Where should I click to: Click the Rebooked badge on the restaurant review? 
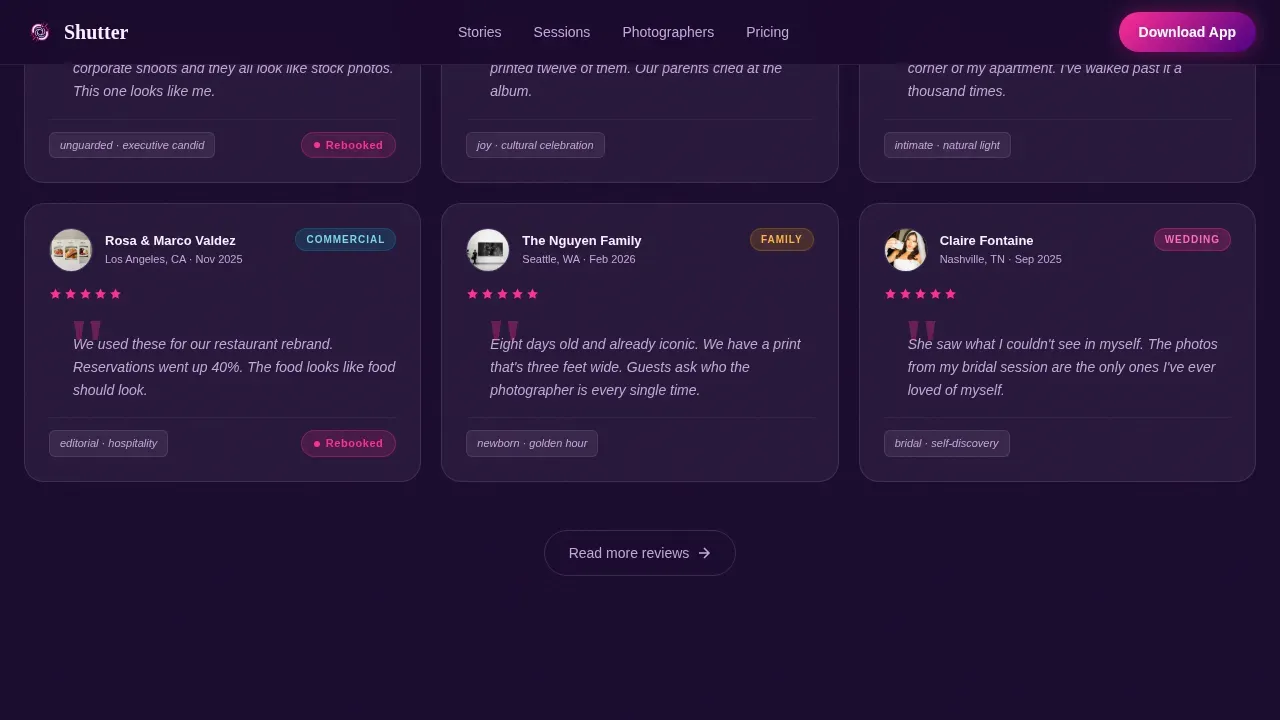coord(348,443)
